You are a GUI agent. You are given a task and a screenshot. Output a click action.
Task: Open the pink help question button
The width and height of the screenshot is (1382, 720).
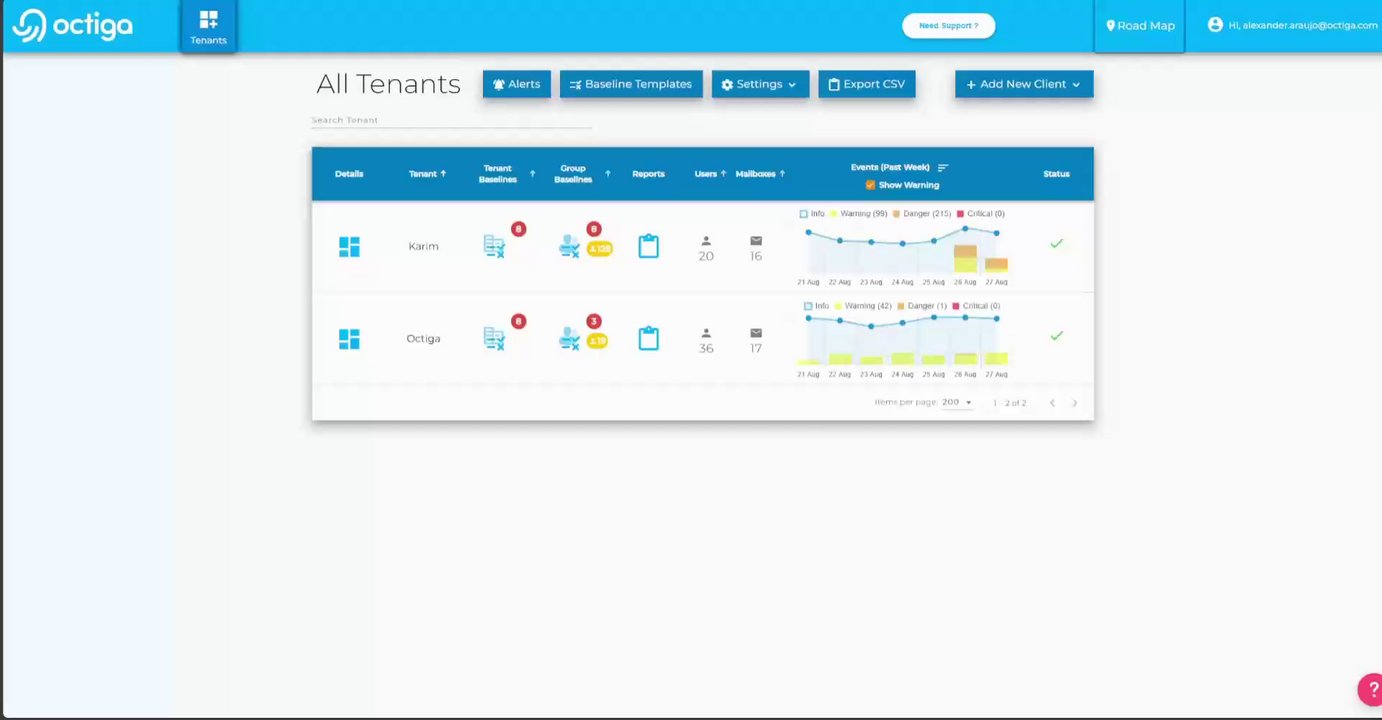1370,689
